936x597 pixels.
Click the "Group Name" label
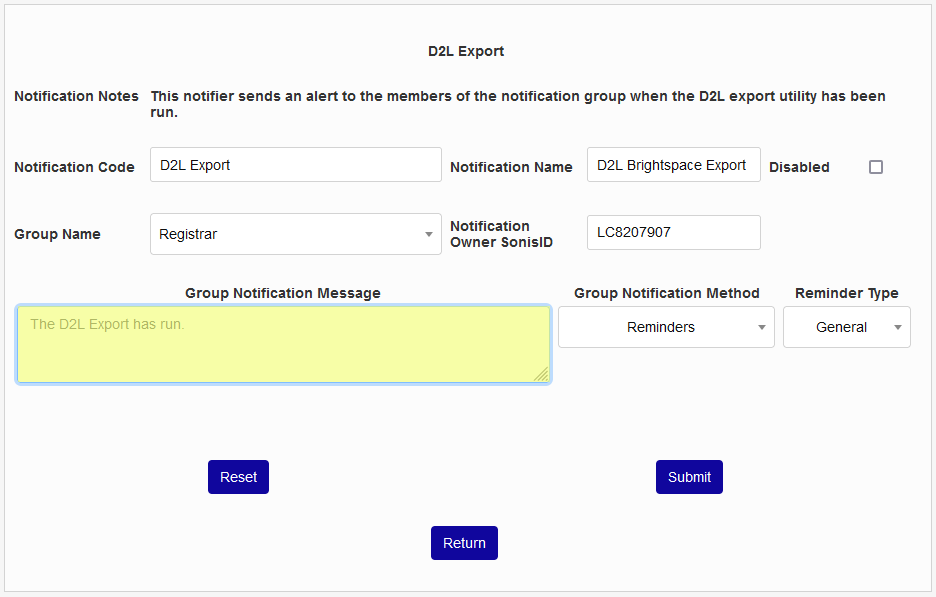[57, 234]
